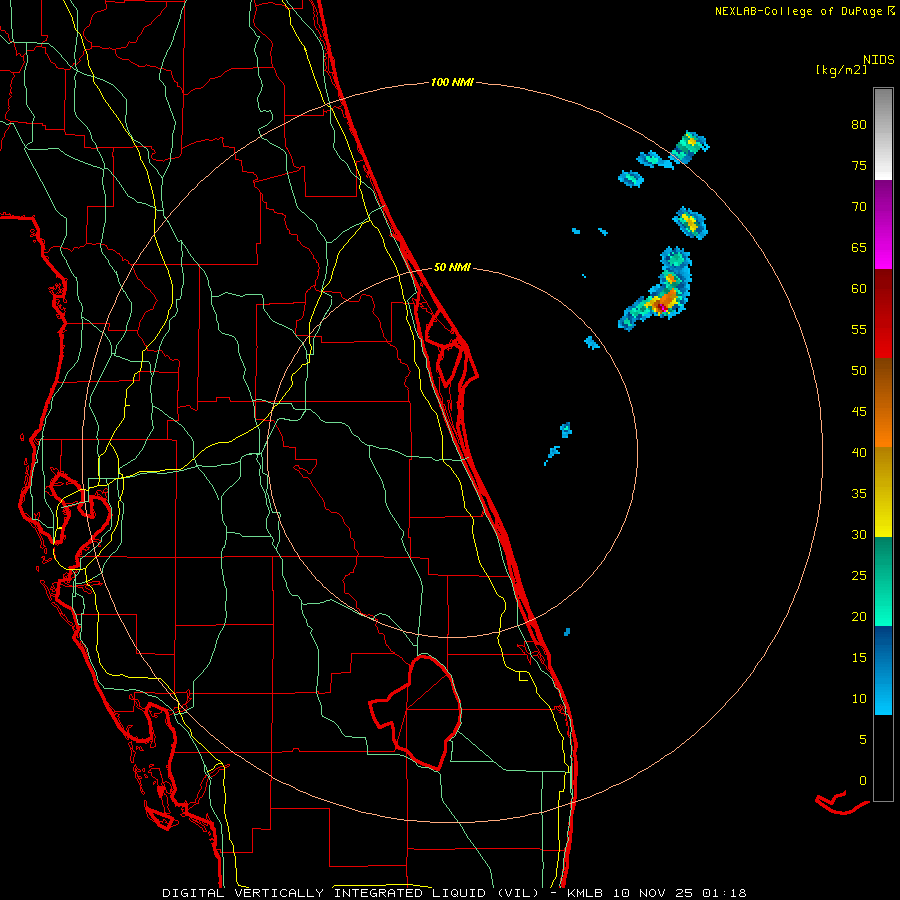Click the 40 value on the VIL scale

859,452
